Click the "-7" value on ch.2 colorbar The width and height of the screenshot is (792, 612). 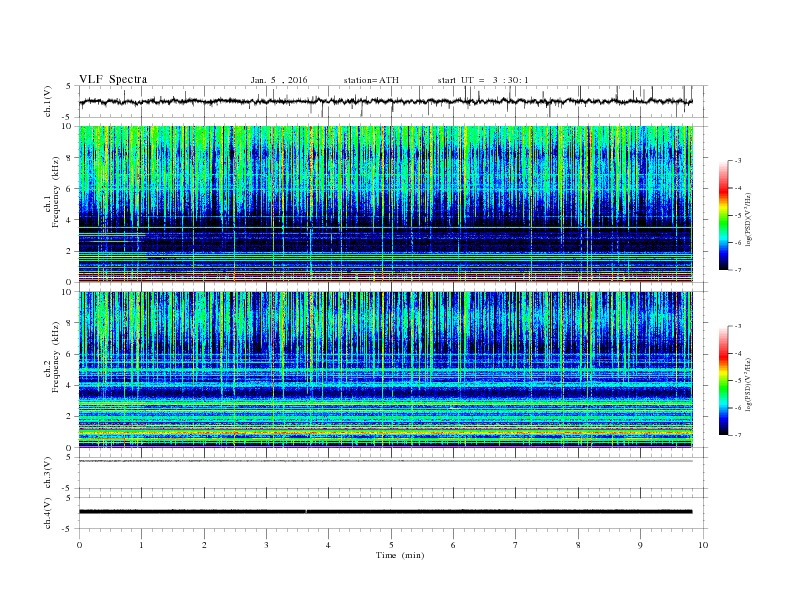pos(737,435)
